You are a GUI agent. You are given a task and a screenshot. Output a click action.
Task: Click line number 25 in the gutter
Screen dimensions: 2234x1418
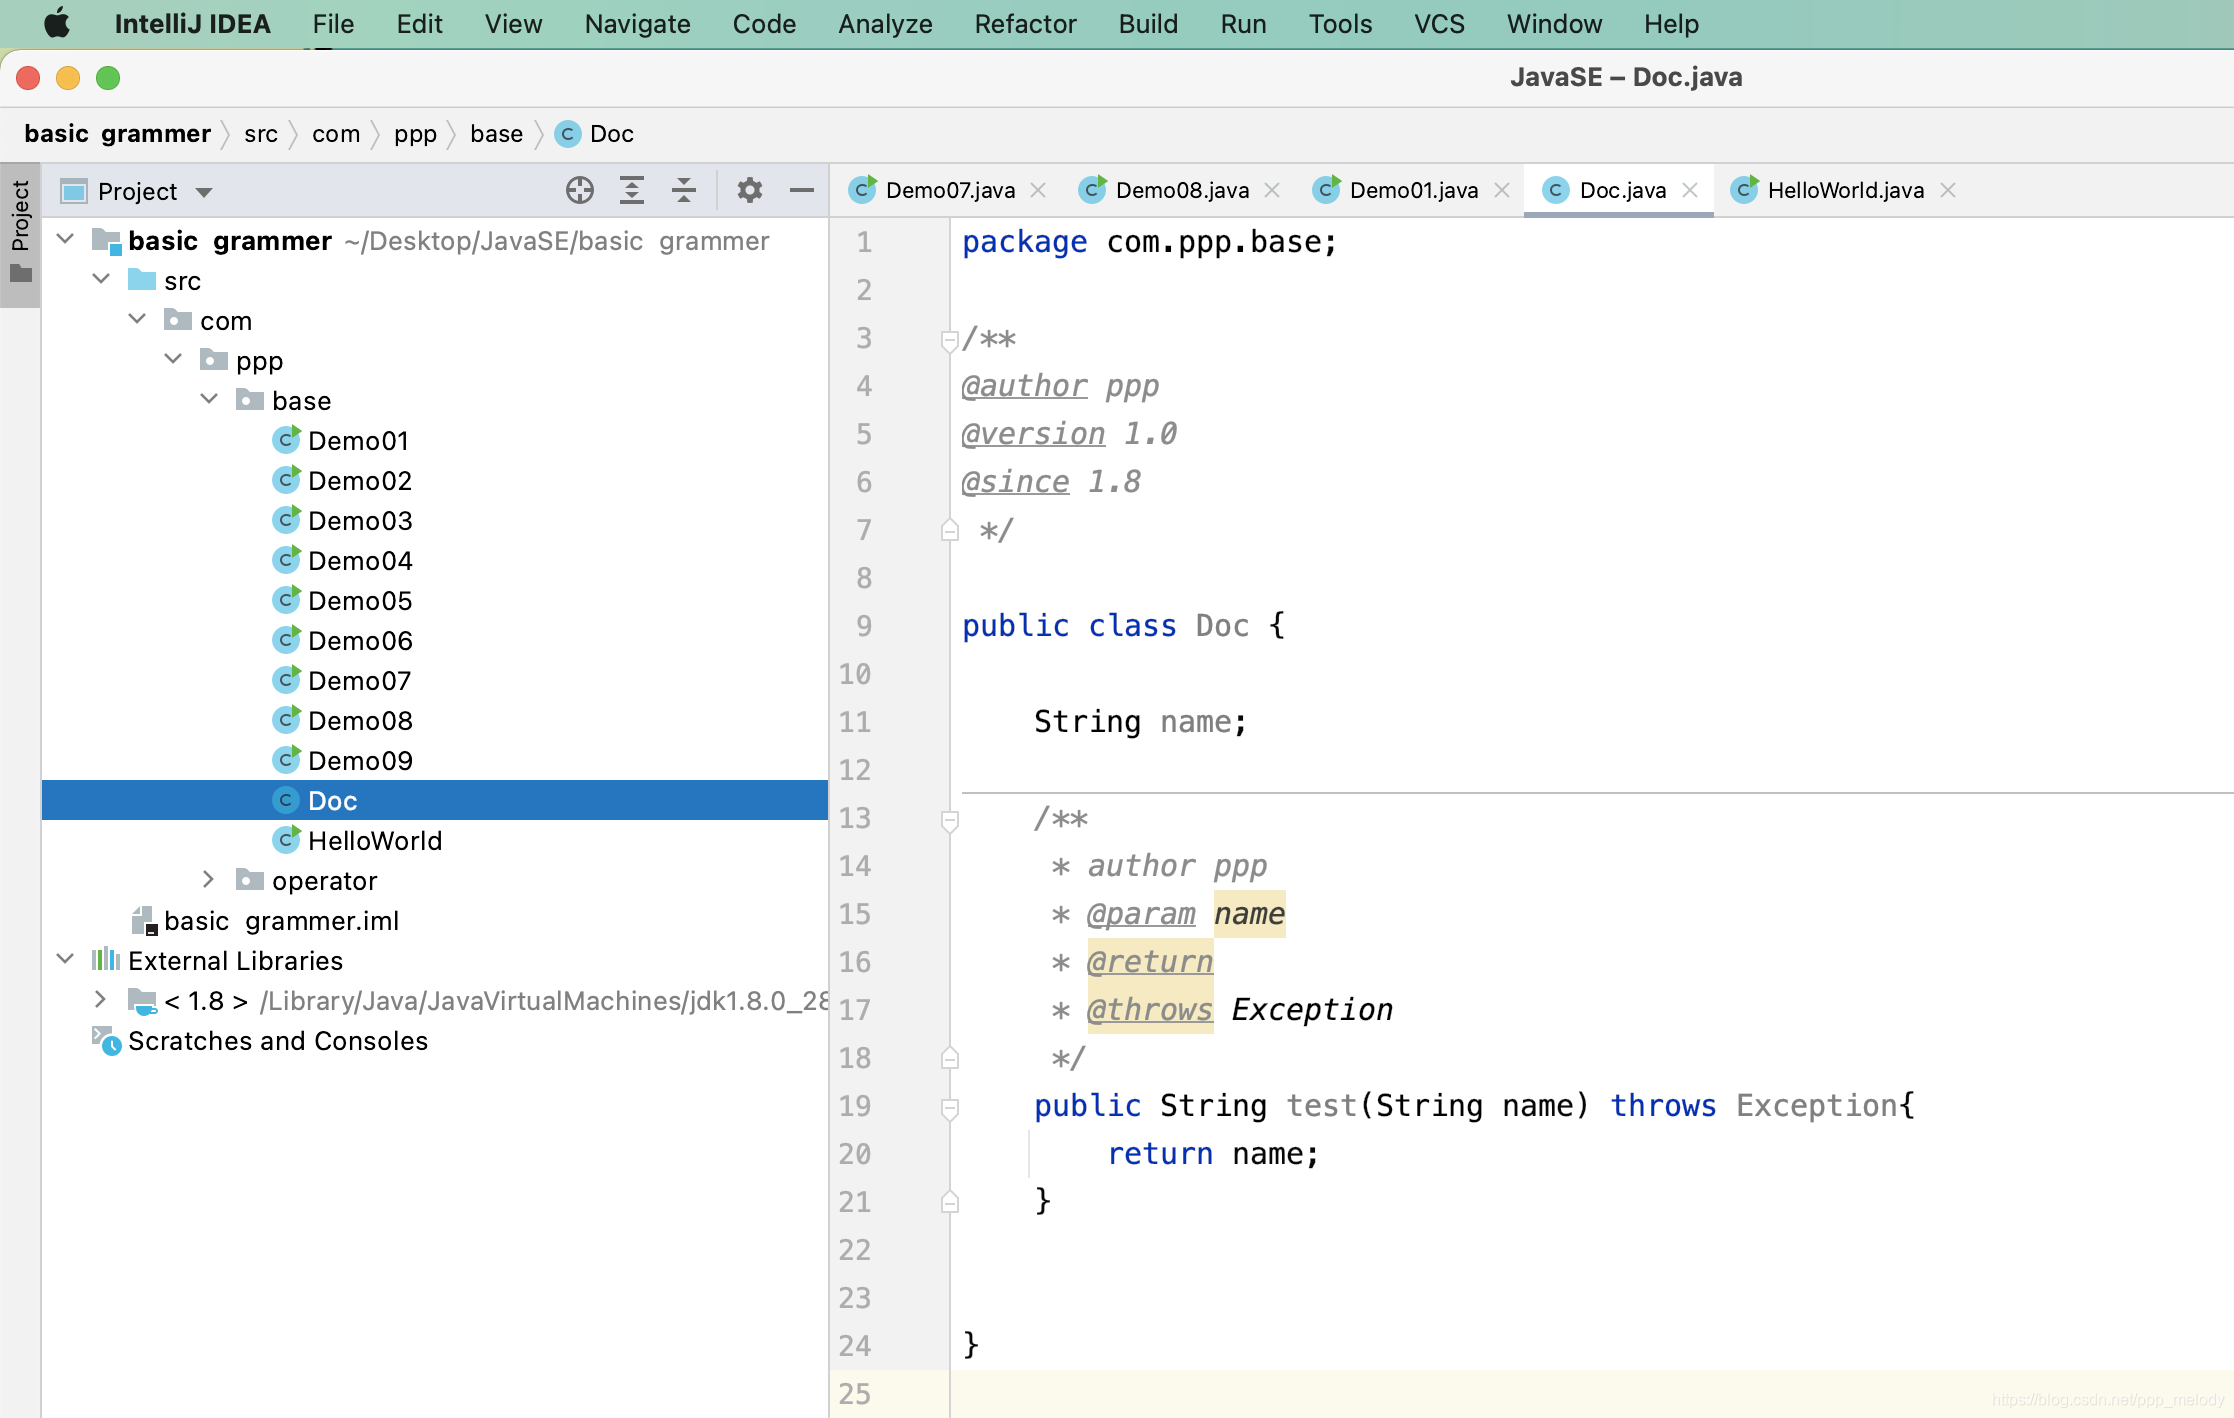(x=855, y=1393)
